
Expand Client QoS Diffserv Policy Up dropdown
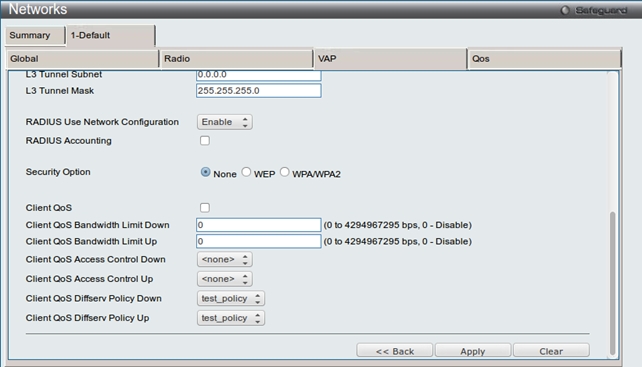pos(231,318)
